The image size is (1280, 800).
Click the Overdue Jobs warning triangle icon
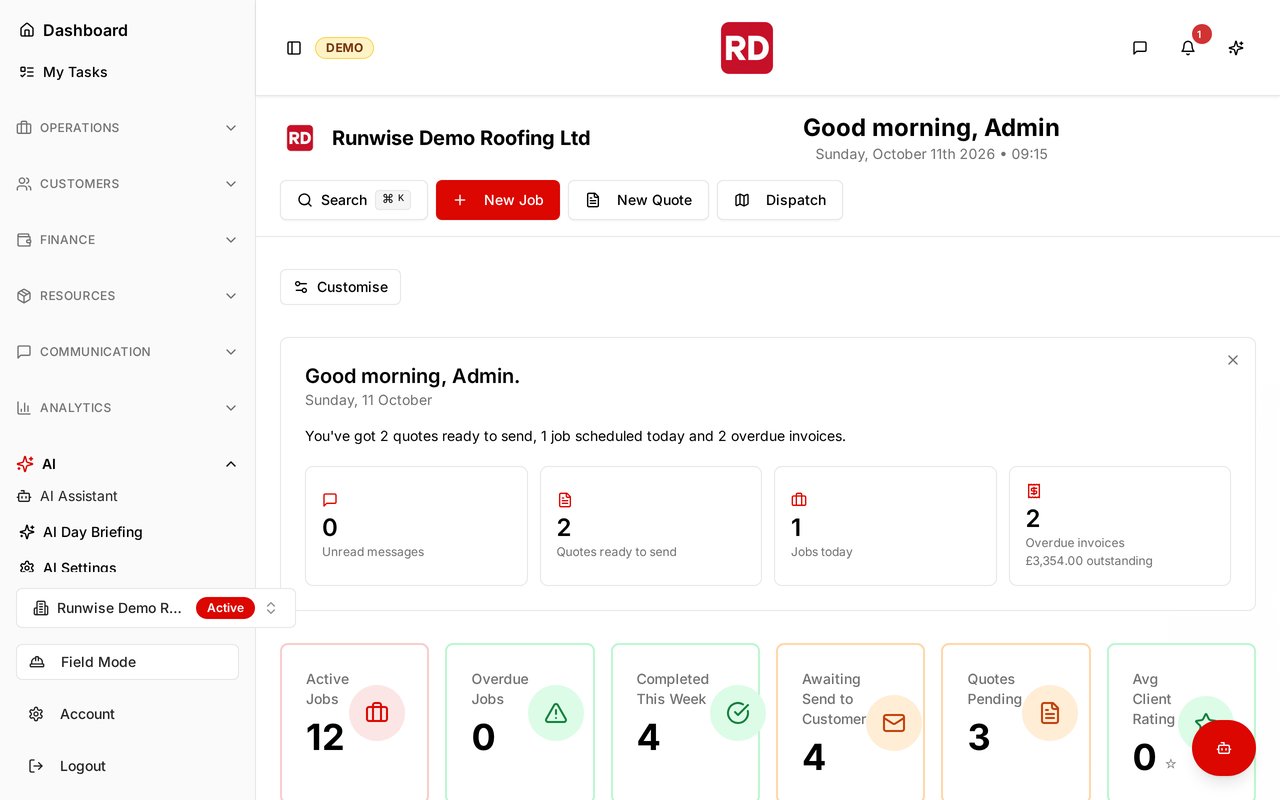[x=556, y=713]
